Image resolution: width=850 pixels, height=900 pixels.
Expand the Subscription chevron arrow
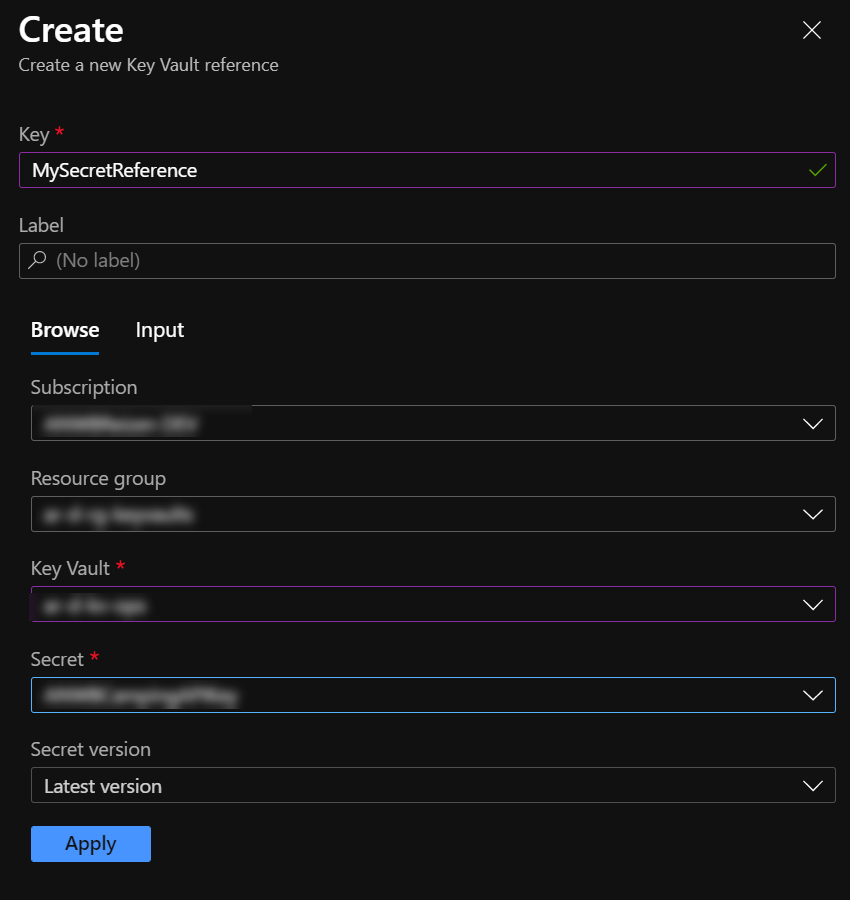point(813,424)
